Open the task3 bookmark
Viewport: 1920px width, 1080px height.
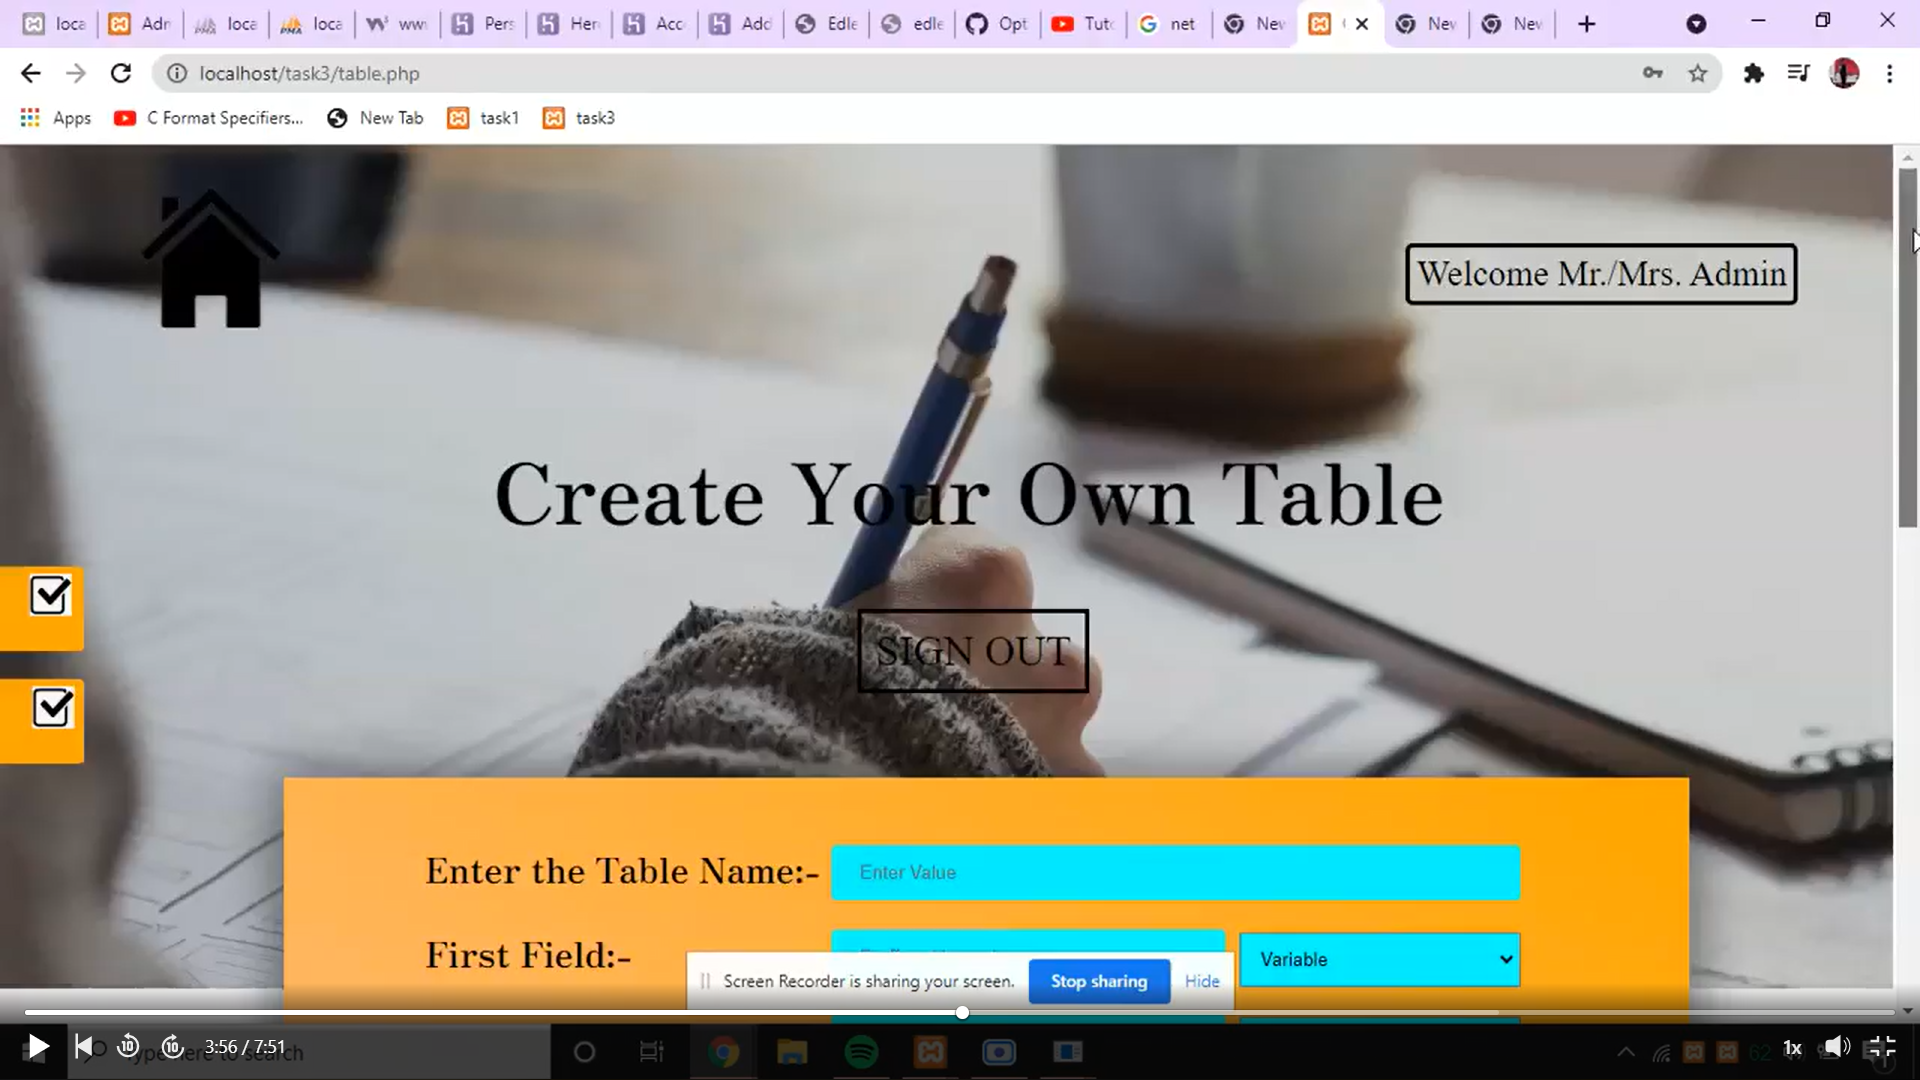580,118
